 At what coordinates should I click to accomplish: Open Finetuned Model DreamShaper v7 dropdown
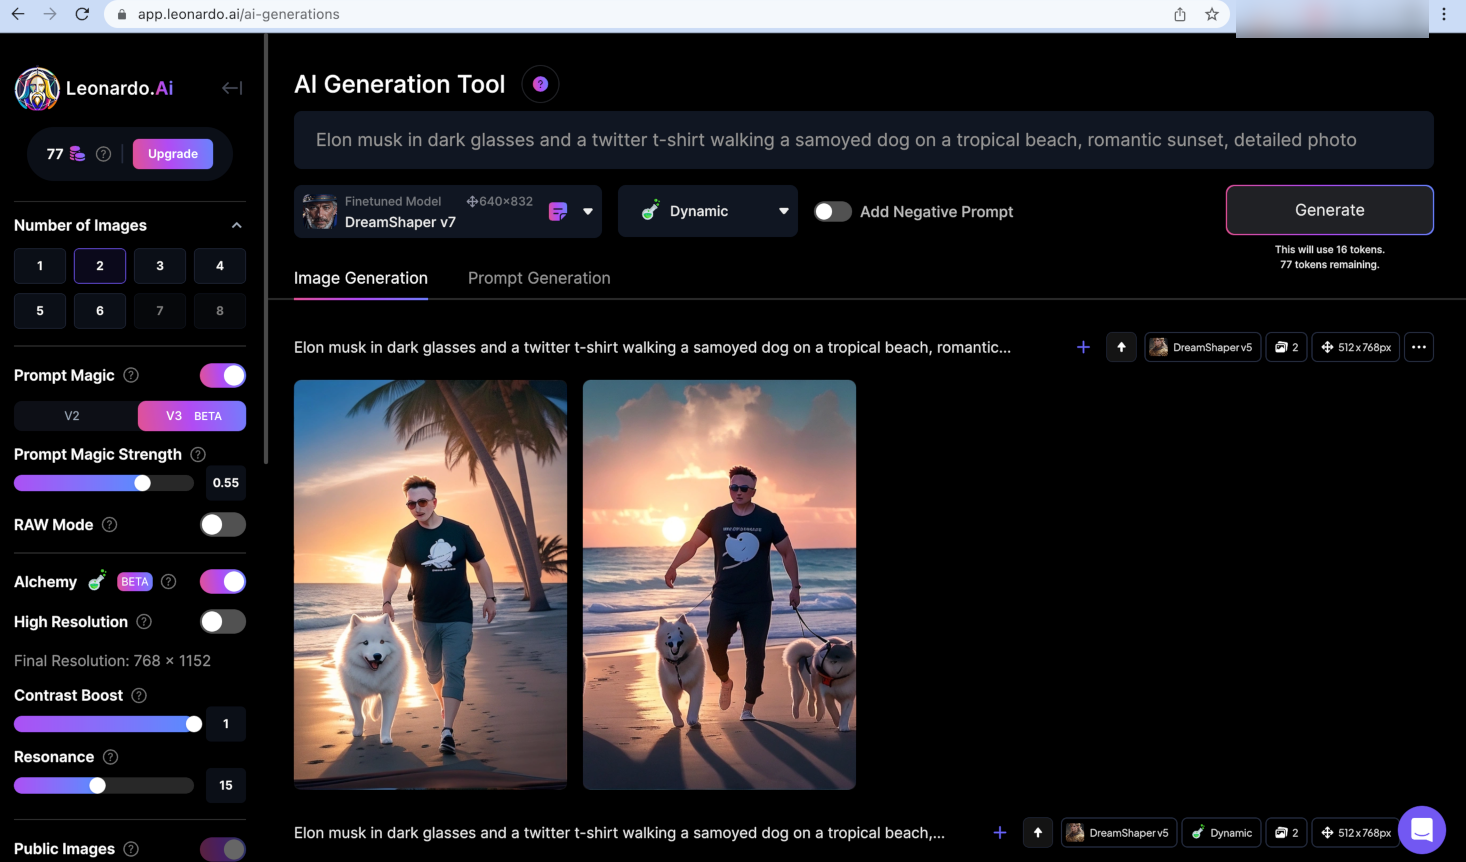[x=448, y=211]
